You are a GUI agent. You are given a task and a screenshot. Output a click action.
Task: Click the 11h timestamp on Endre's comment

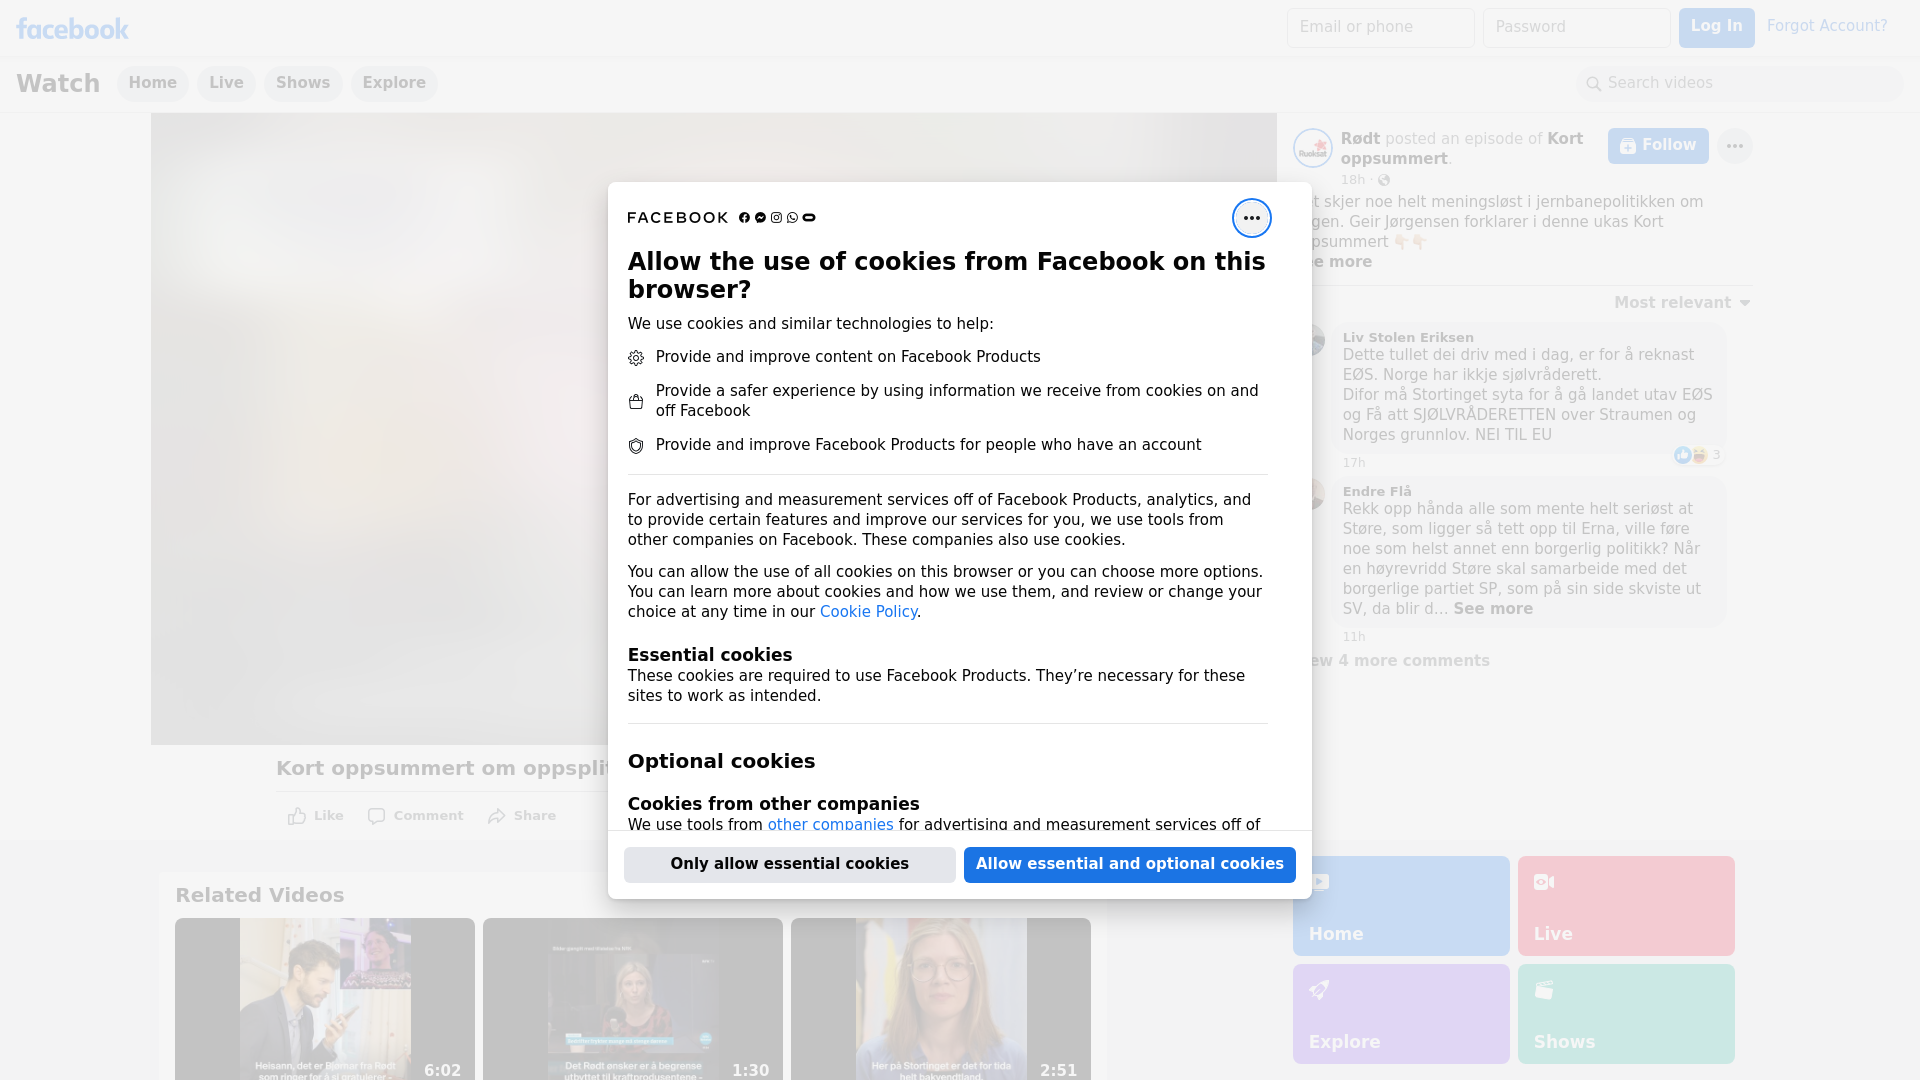pyautogui.click(x=1354, y=637)
